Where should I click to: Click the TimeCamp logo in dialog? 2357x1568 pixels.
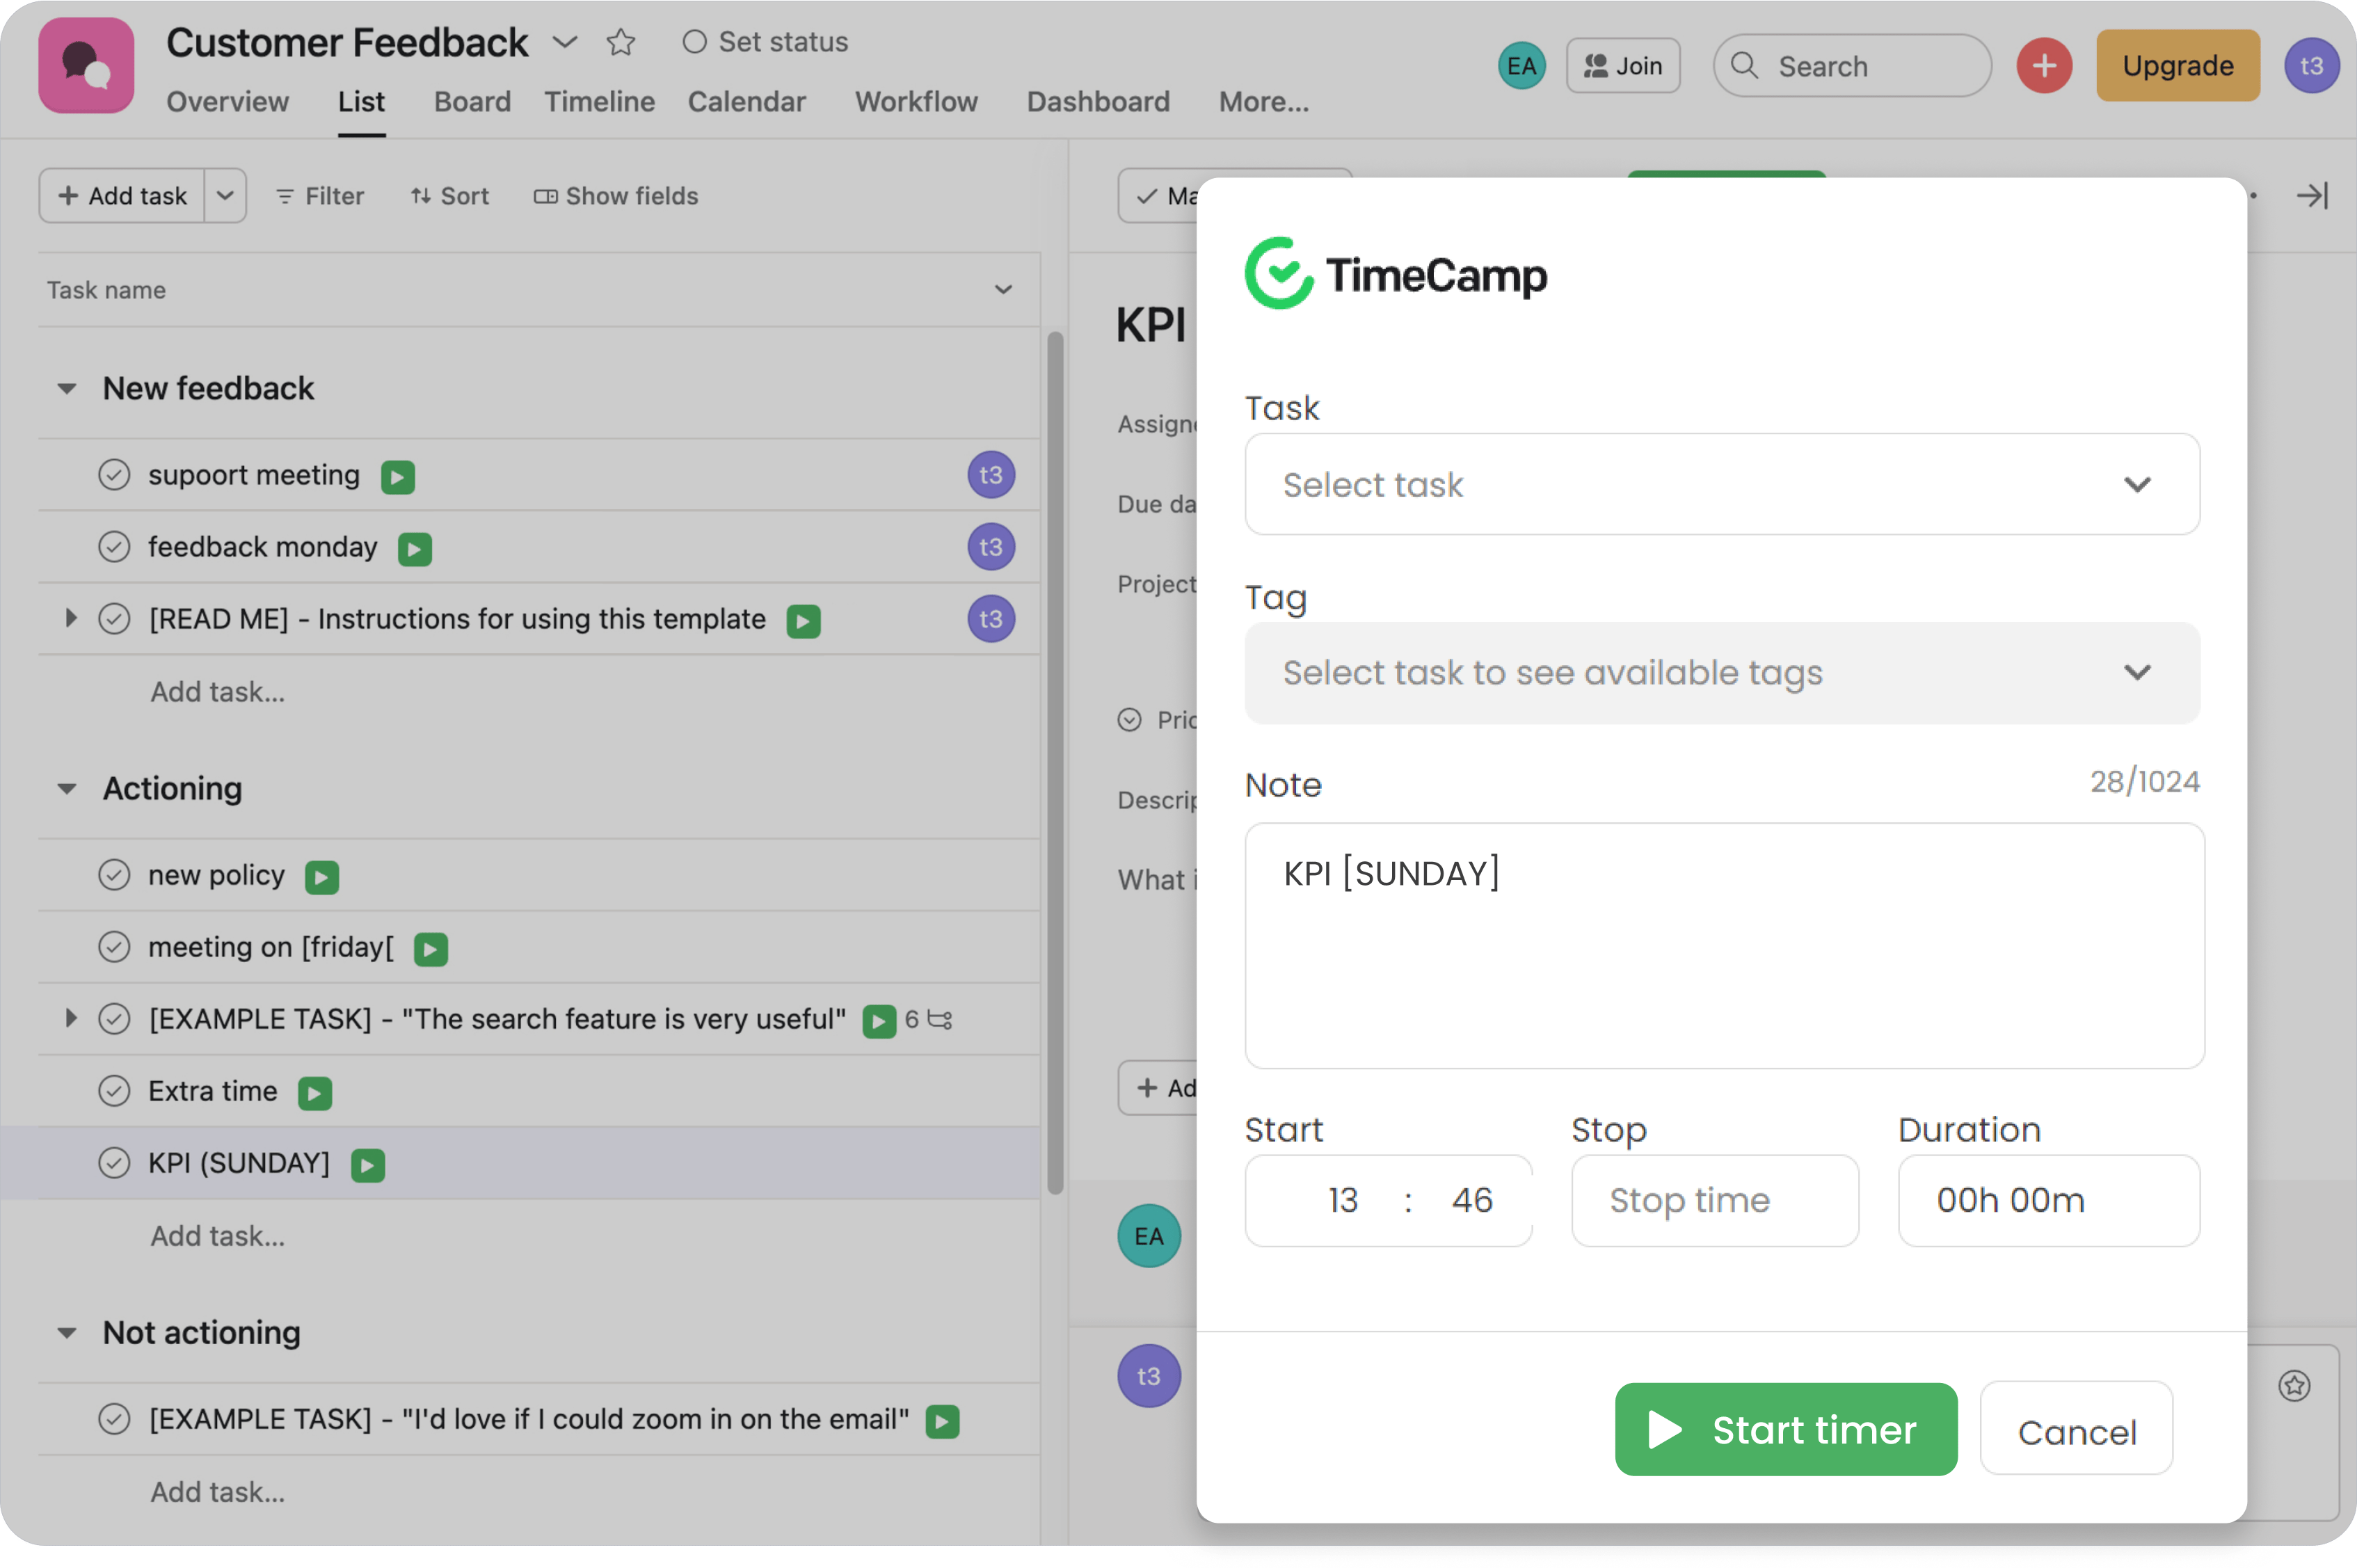coord(1395,273)
